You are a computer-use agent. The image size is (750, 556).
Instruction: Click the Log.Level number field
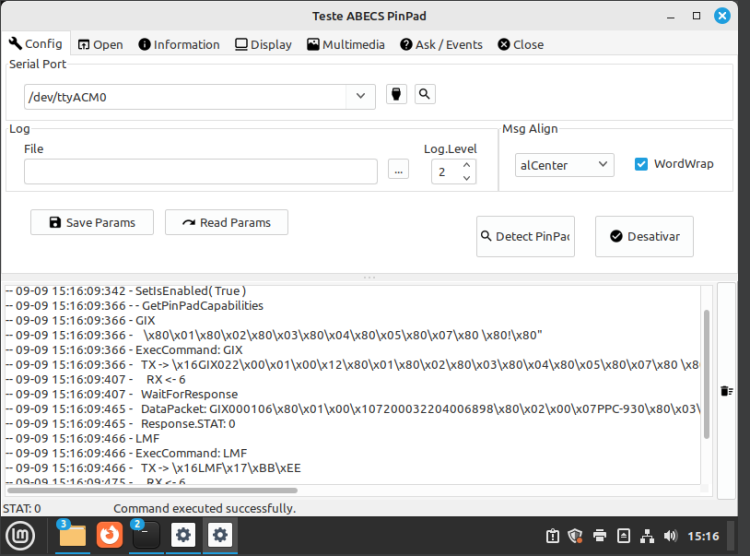(446, 172)
